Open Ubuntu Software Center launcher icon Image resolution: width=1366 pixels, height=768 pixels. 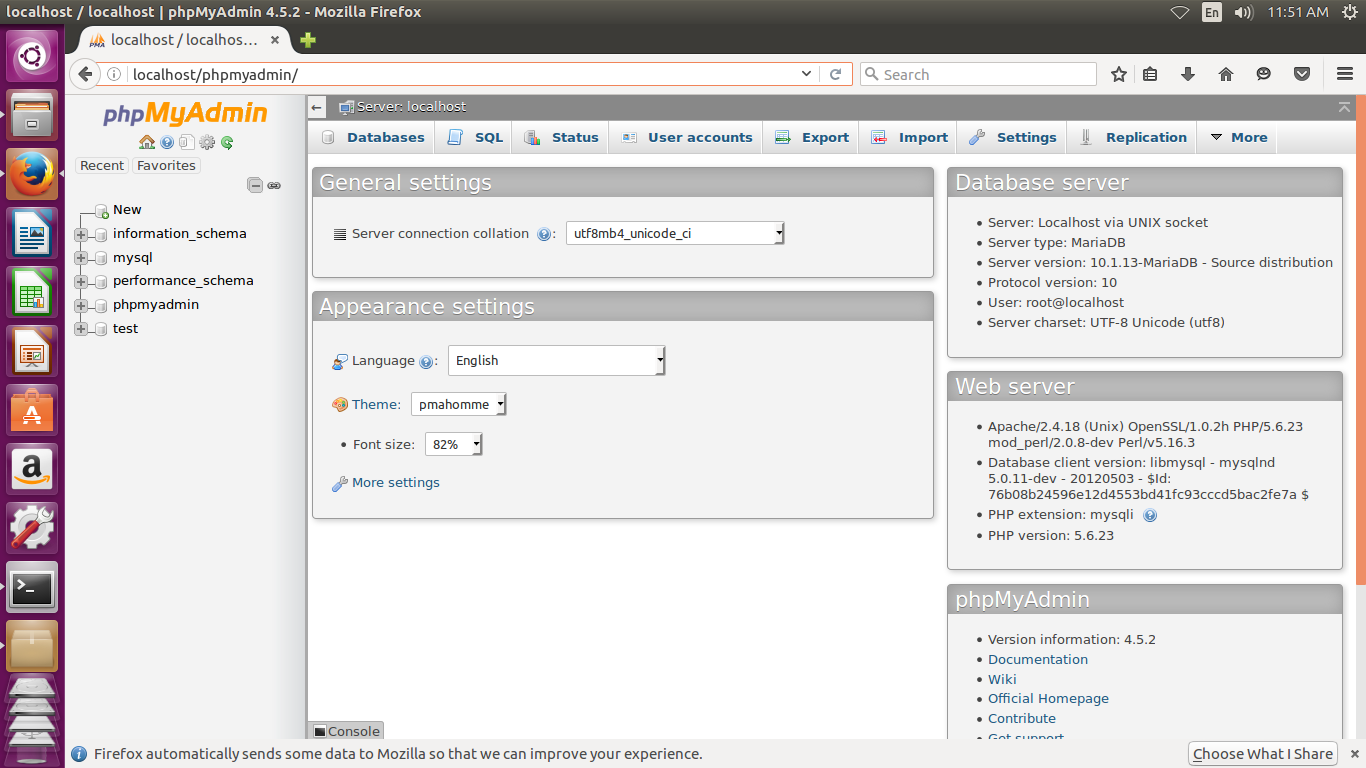33,411
